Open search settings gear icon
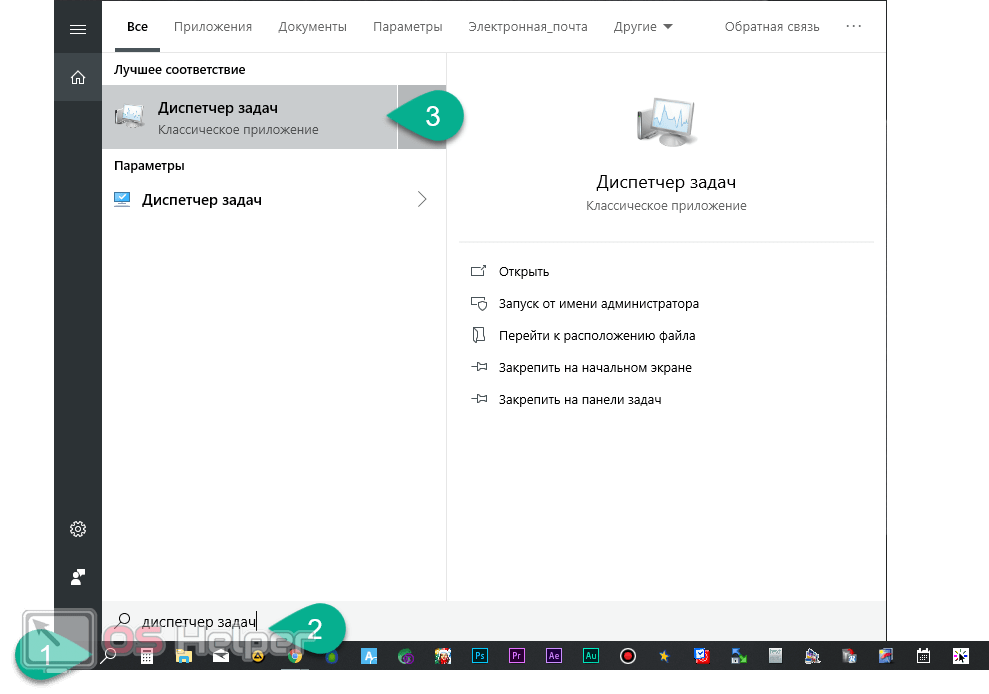This screenshot has height=694, width=989. point(77,529)
